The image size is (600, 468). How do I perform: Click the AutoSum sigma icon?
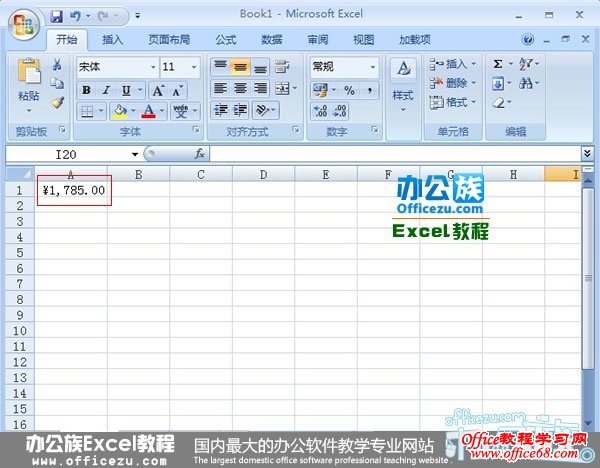(498, 64)
